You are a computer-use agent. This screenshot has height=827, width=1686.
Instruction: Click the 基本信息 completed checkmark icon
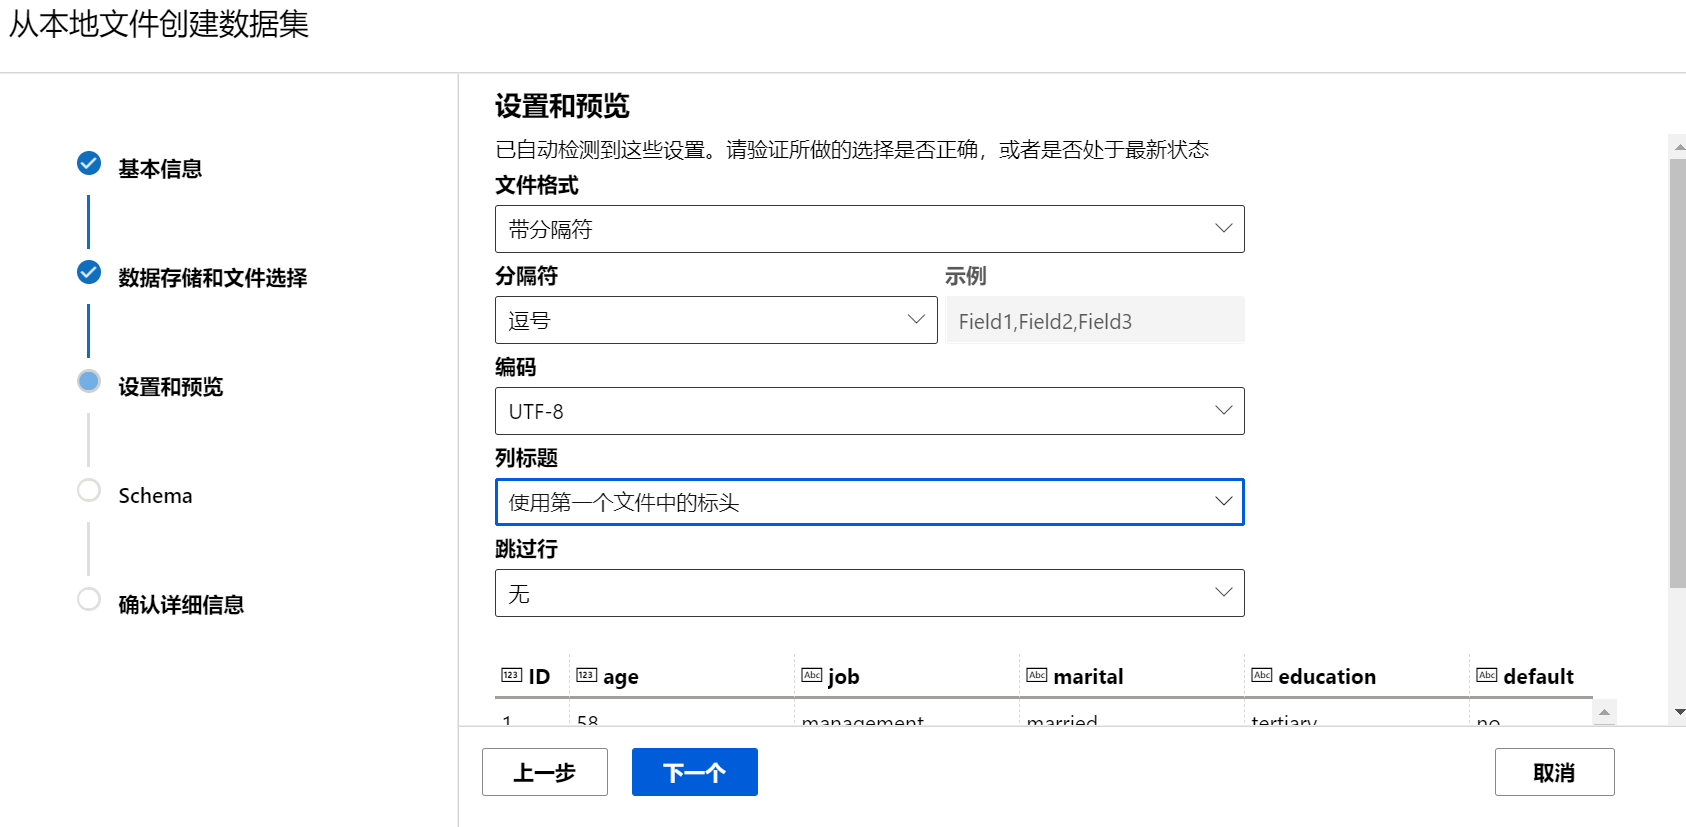click(x=89, y=163)
